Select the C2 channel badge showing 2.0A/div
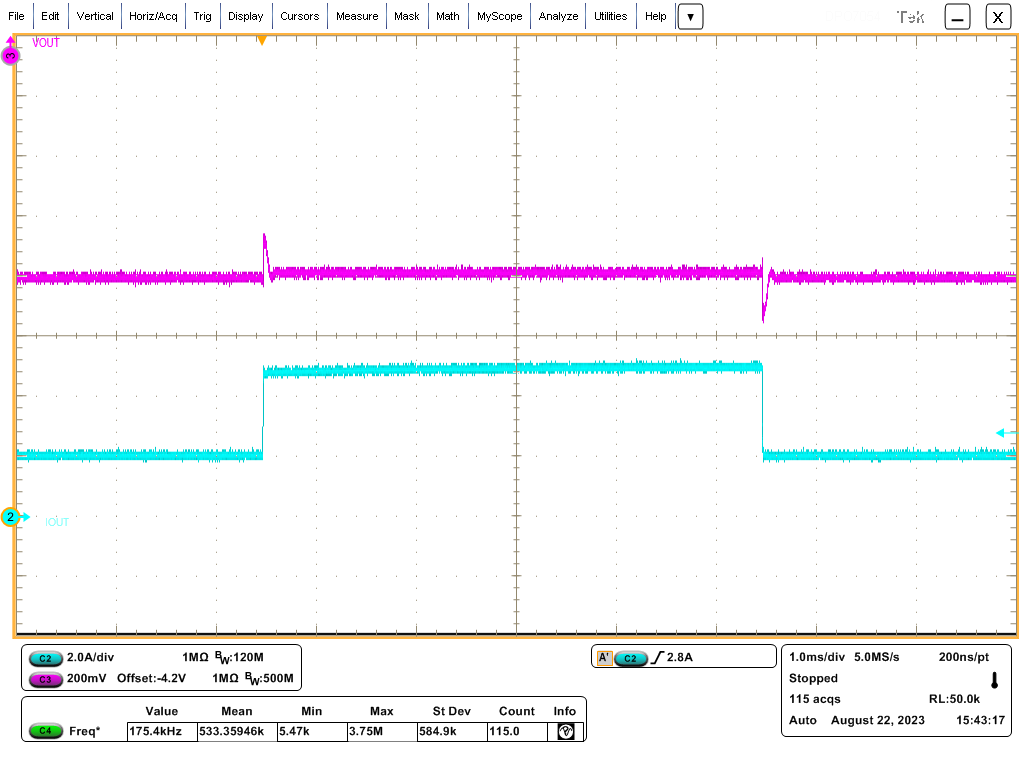The image size is (1024, 768). (x=46, y=659)
